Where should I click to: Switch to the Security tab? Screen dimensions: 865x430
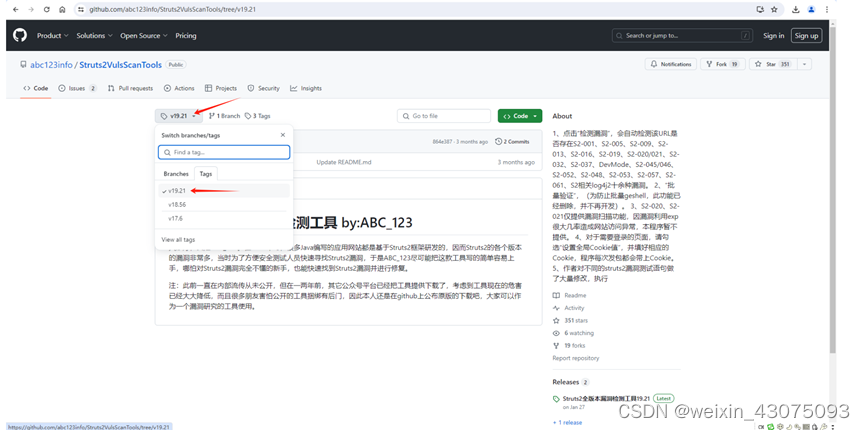[x=264, y=88]
